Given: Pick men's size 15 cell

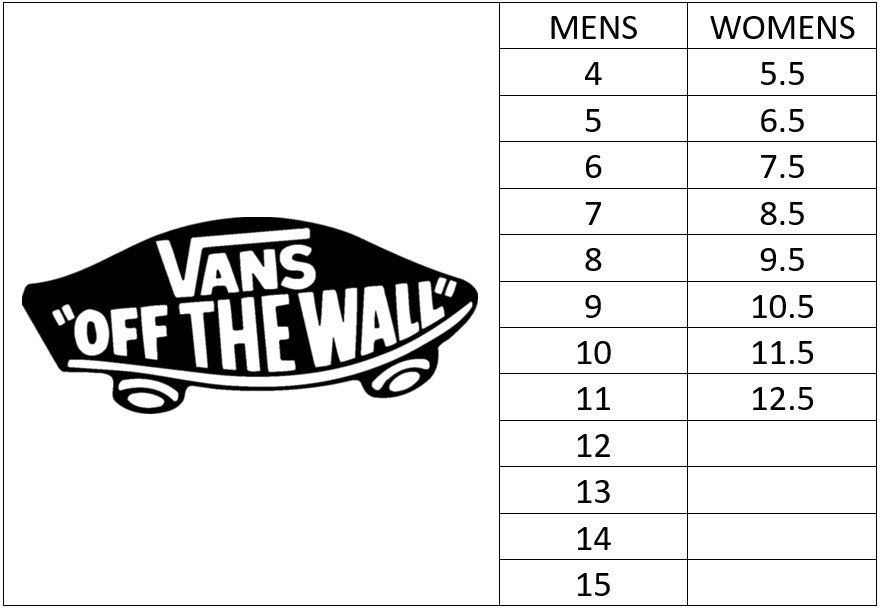Looking at the screenshot, I should (593, 585).
